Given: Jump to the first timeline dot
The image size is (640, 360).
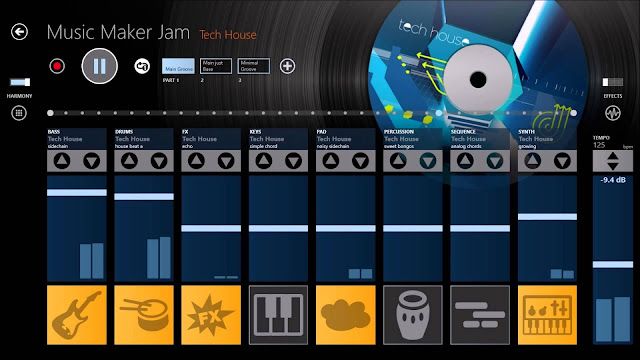Looking at the screenshot, I should pos(50,113).
